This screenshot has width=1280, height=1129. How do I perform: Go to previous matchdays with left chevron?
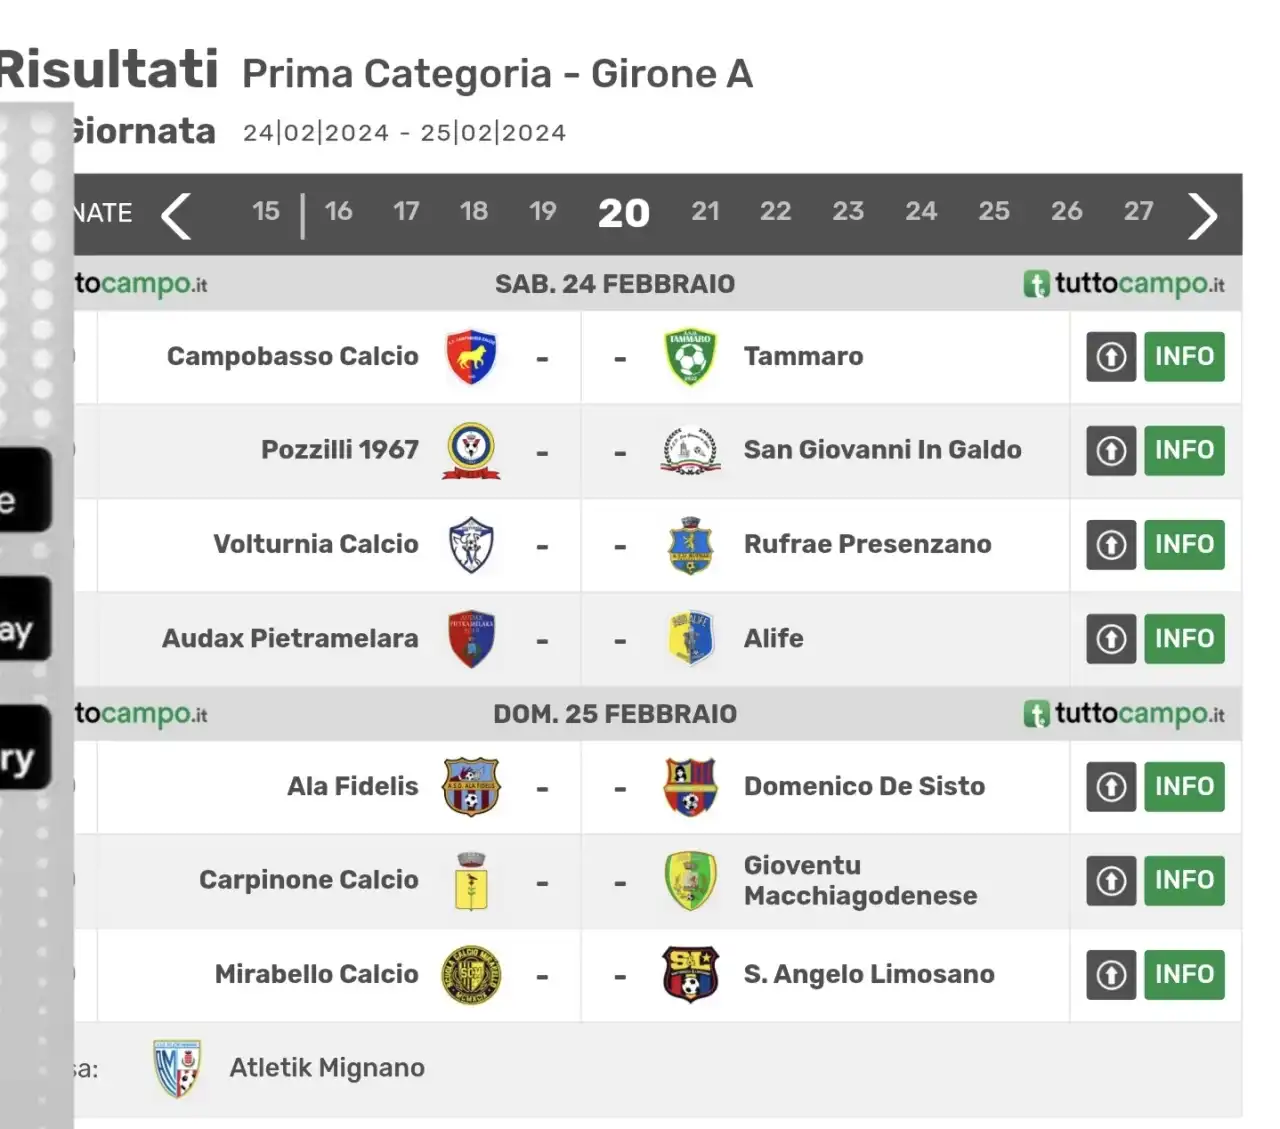point(176,215)
